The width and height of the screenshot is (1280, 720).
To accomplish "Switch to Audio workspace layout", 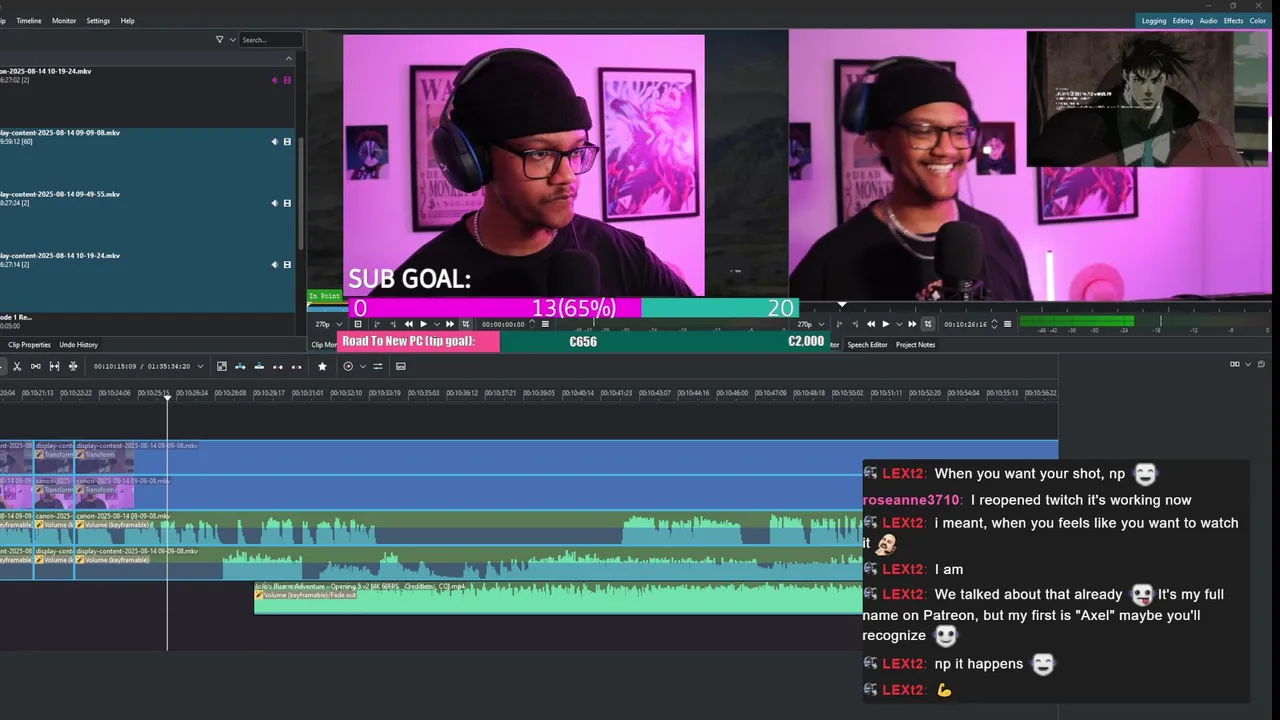I will click(x=1208, y=20).
